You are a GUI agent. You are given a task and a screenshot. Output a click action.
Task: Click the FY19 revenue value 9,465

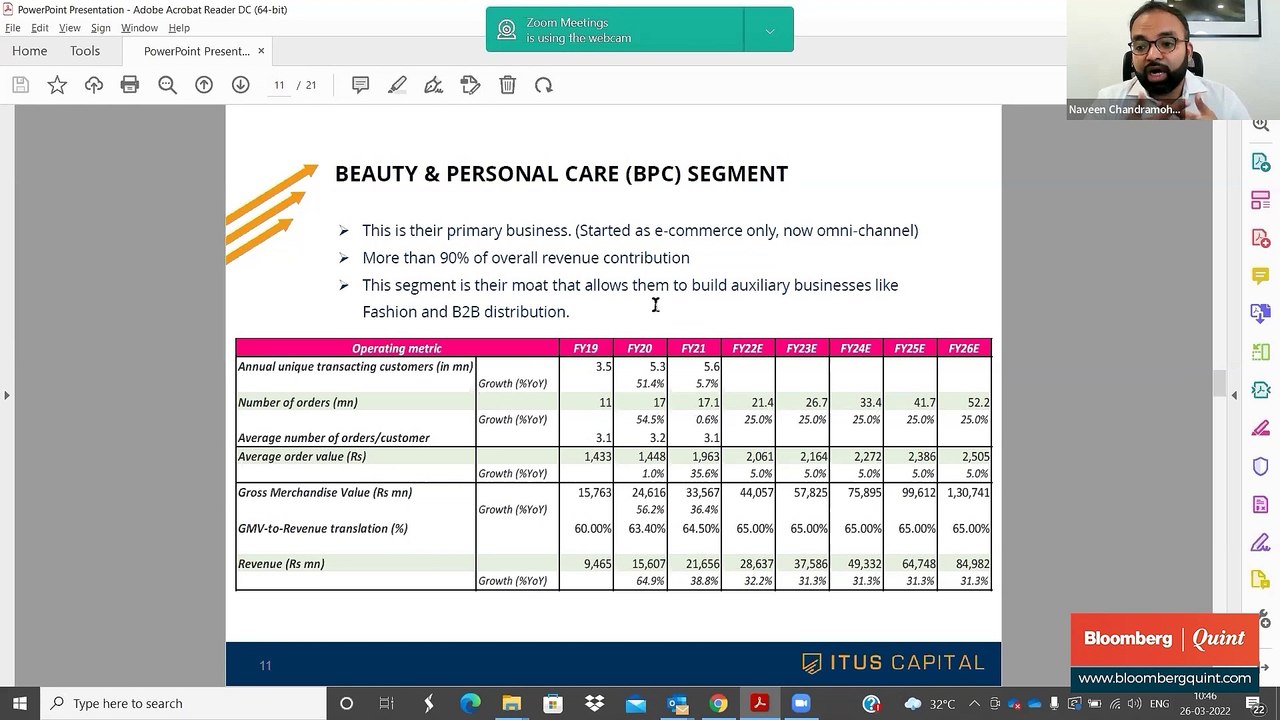597,564
